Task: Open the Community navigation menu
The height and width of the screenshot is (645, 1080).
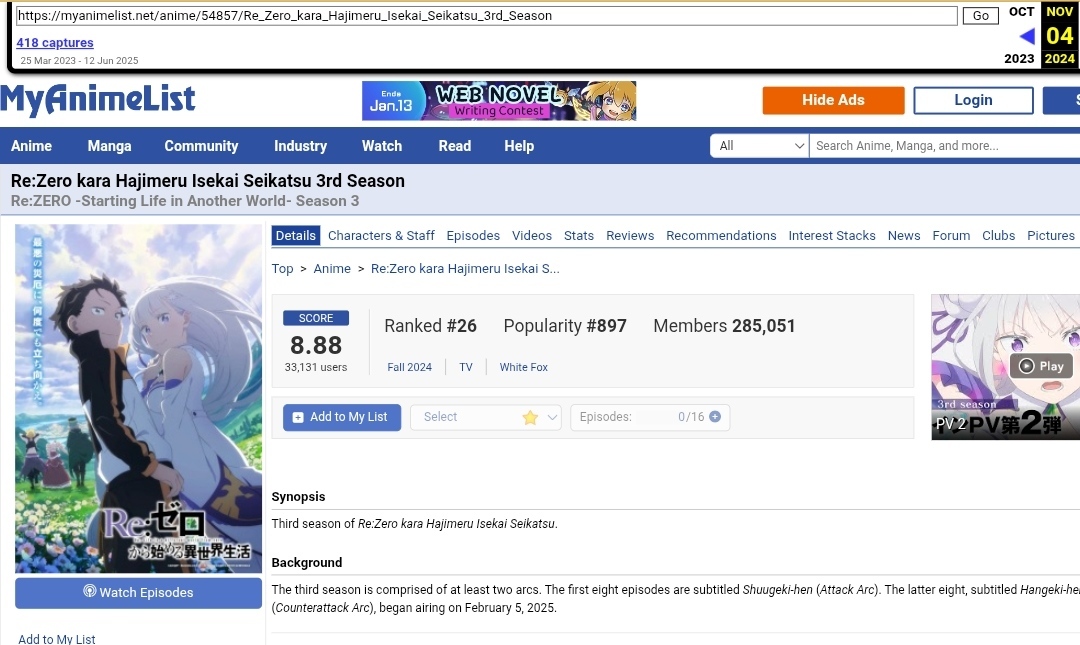Action: click(x=201, y=146)
